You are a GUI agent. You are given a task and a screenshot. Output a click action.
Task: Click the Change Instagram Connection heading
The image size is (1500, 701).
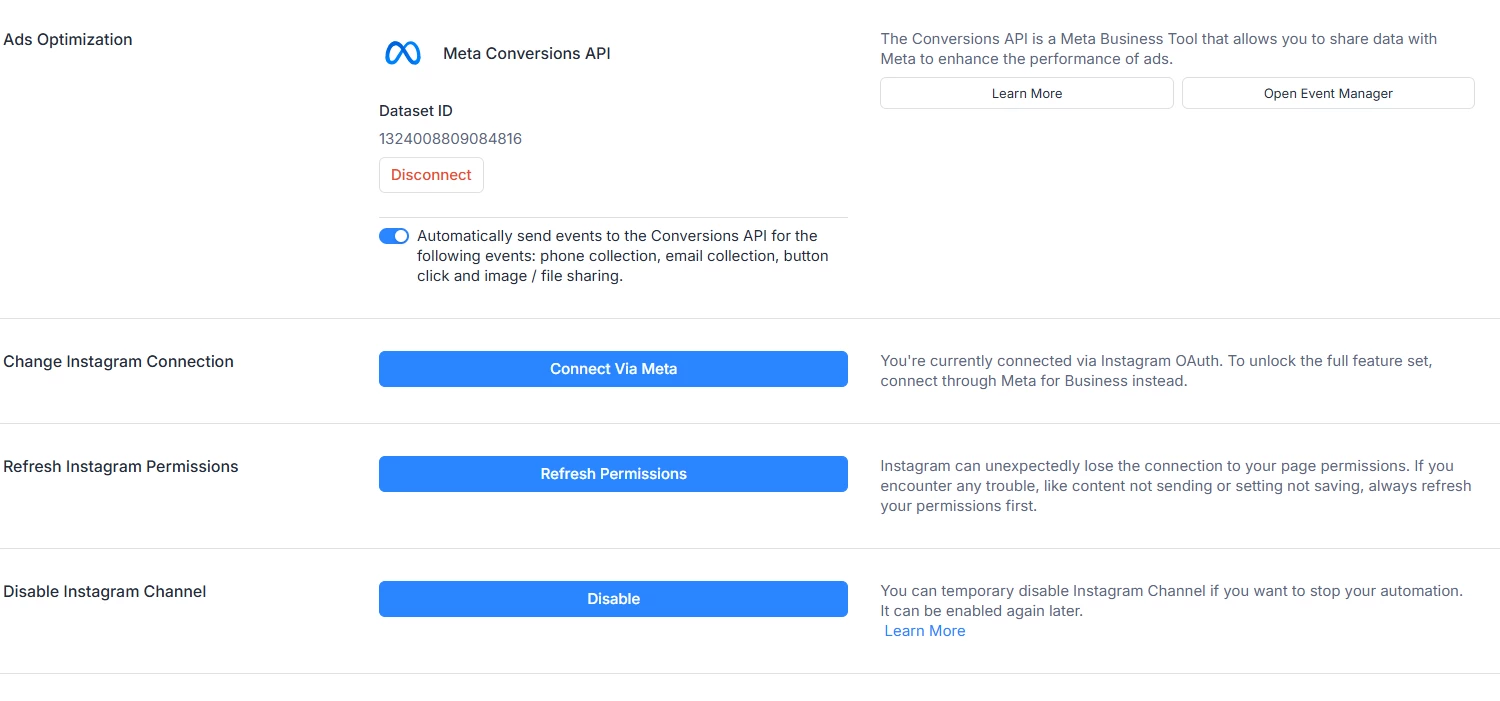coord(119,362)
